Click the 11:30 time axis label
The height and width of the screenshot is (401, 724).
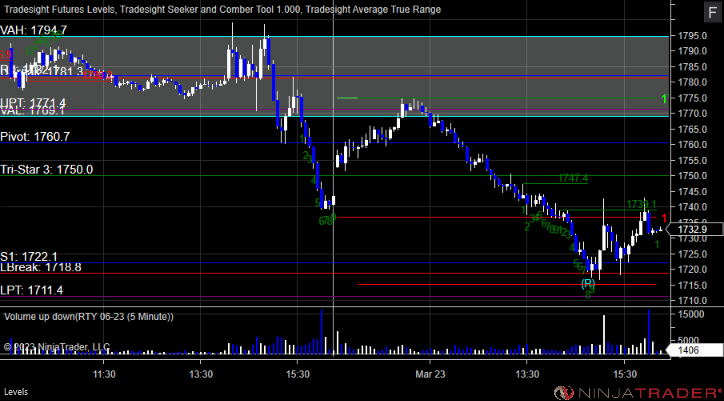click(x=103, y=374)
